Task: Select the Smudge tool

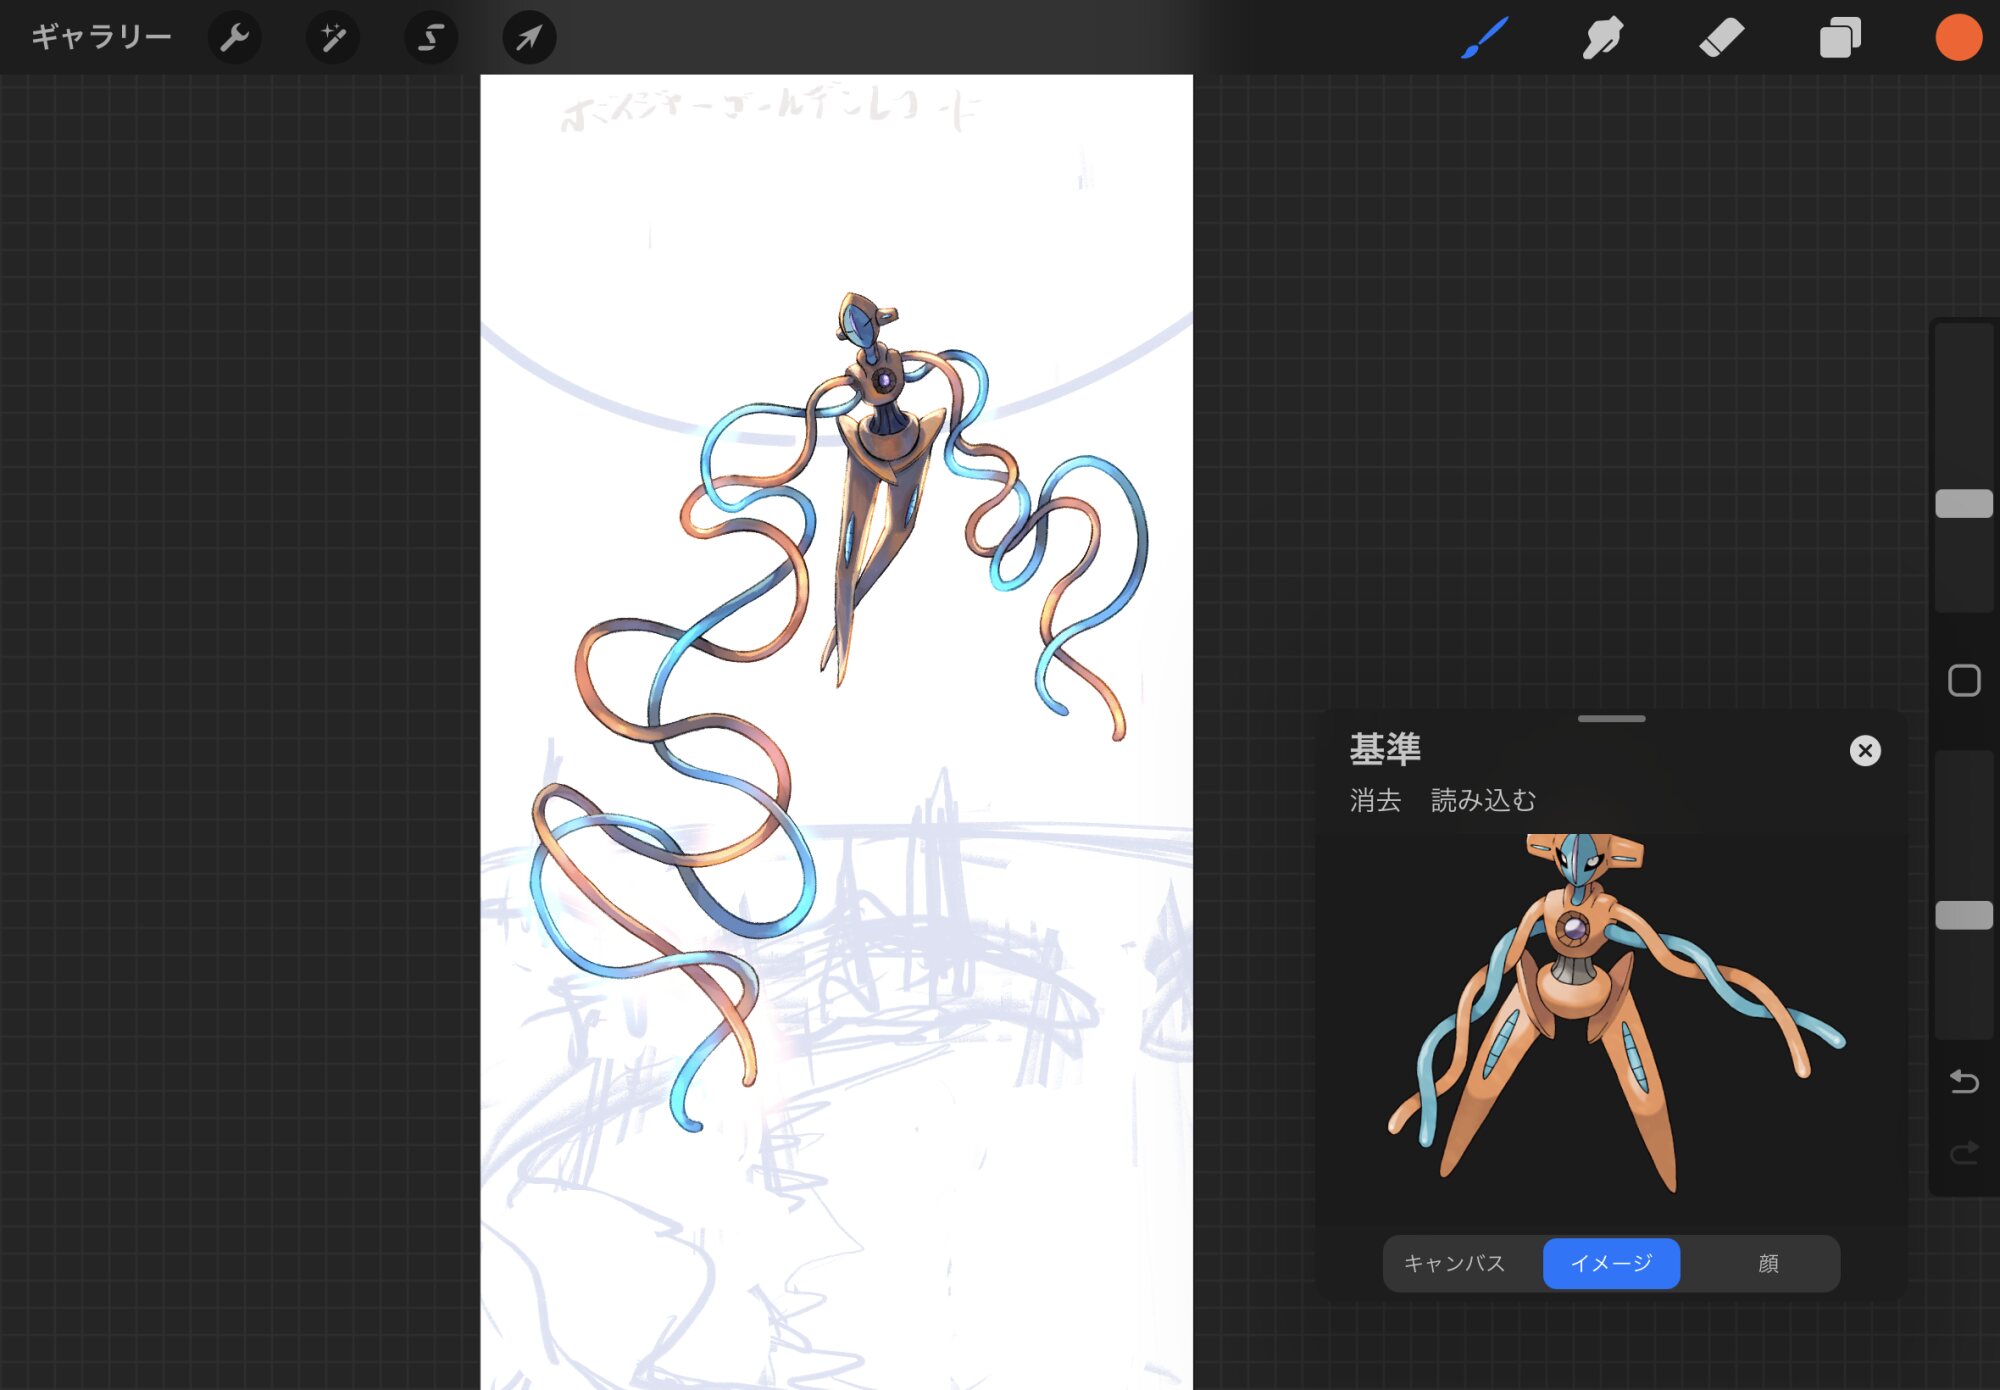Action: point(1602,38)
